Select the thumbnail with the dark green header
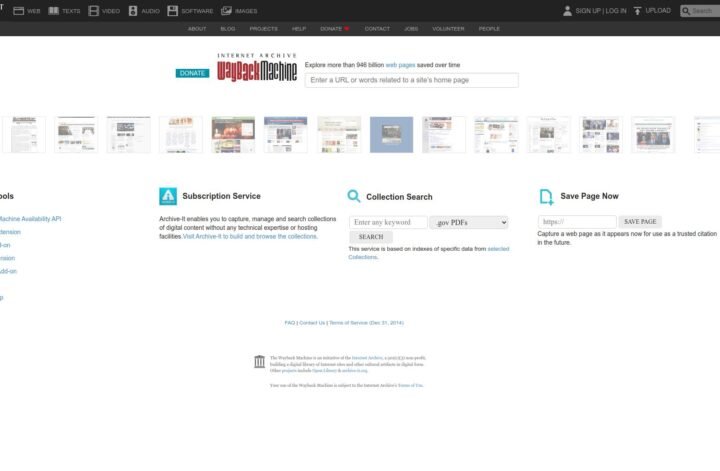This screenshot has width=720, height=471. tap(233, 135)
